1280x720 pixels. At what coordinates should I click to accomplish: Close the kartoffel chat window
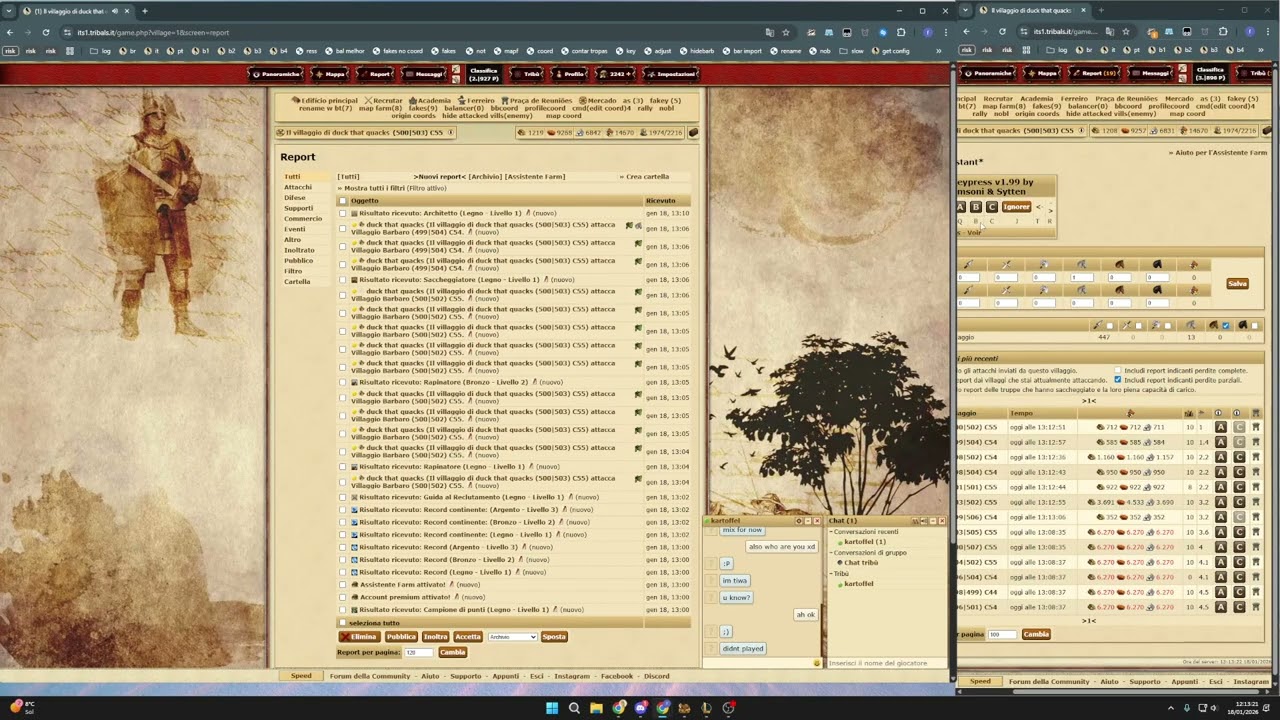point(817,521)
